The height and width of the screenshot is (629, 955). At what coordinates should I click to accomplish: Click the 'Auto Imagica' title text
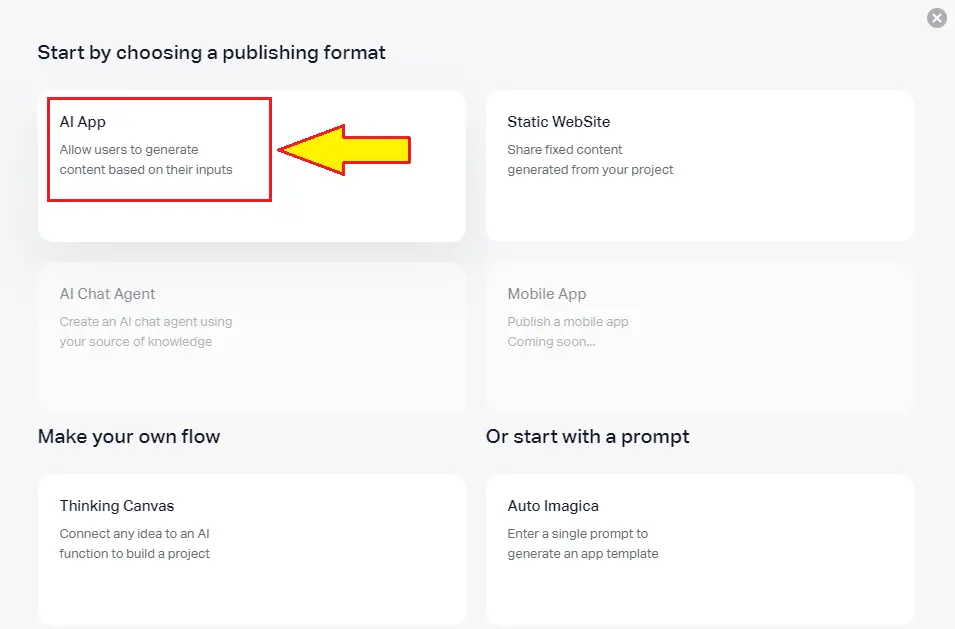point(553,506)
